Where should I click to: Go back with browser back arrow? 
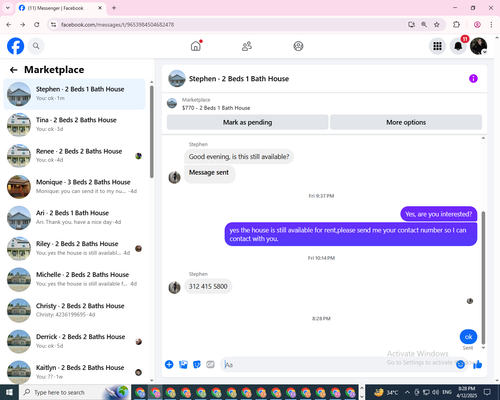point(9,24)
